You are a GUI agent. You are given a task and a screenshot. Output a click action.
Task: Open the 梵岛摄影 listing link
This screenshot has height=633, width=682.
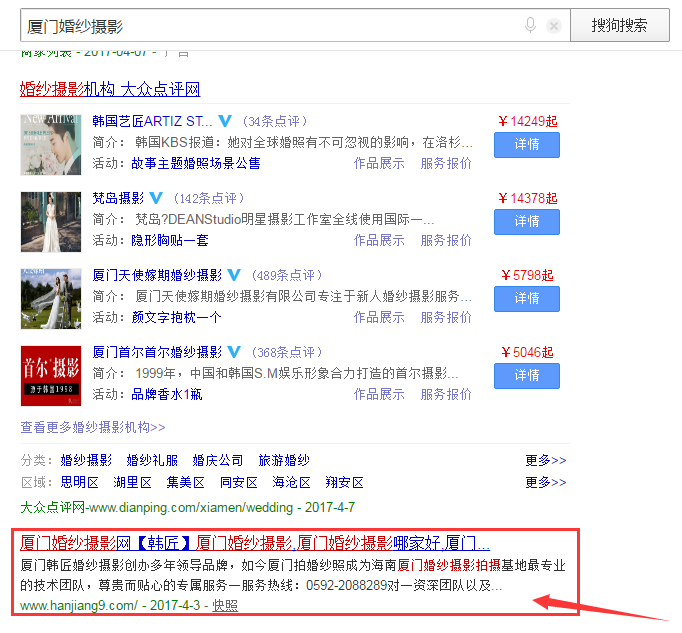(x=118, y=198)
